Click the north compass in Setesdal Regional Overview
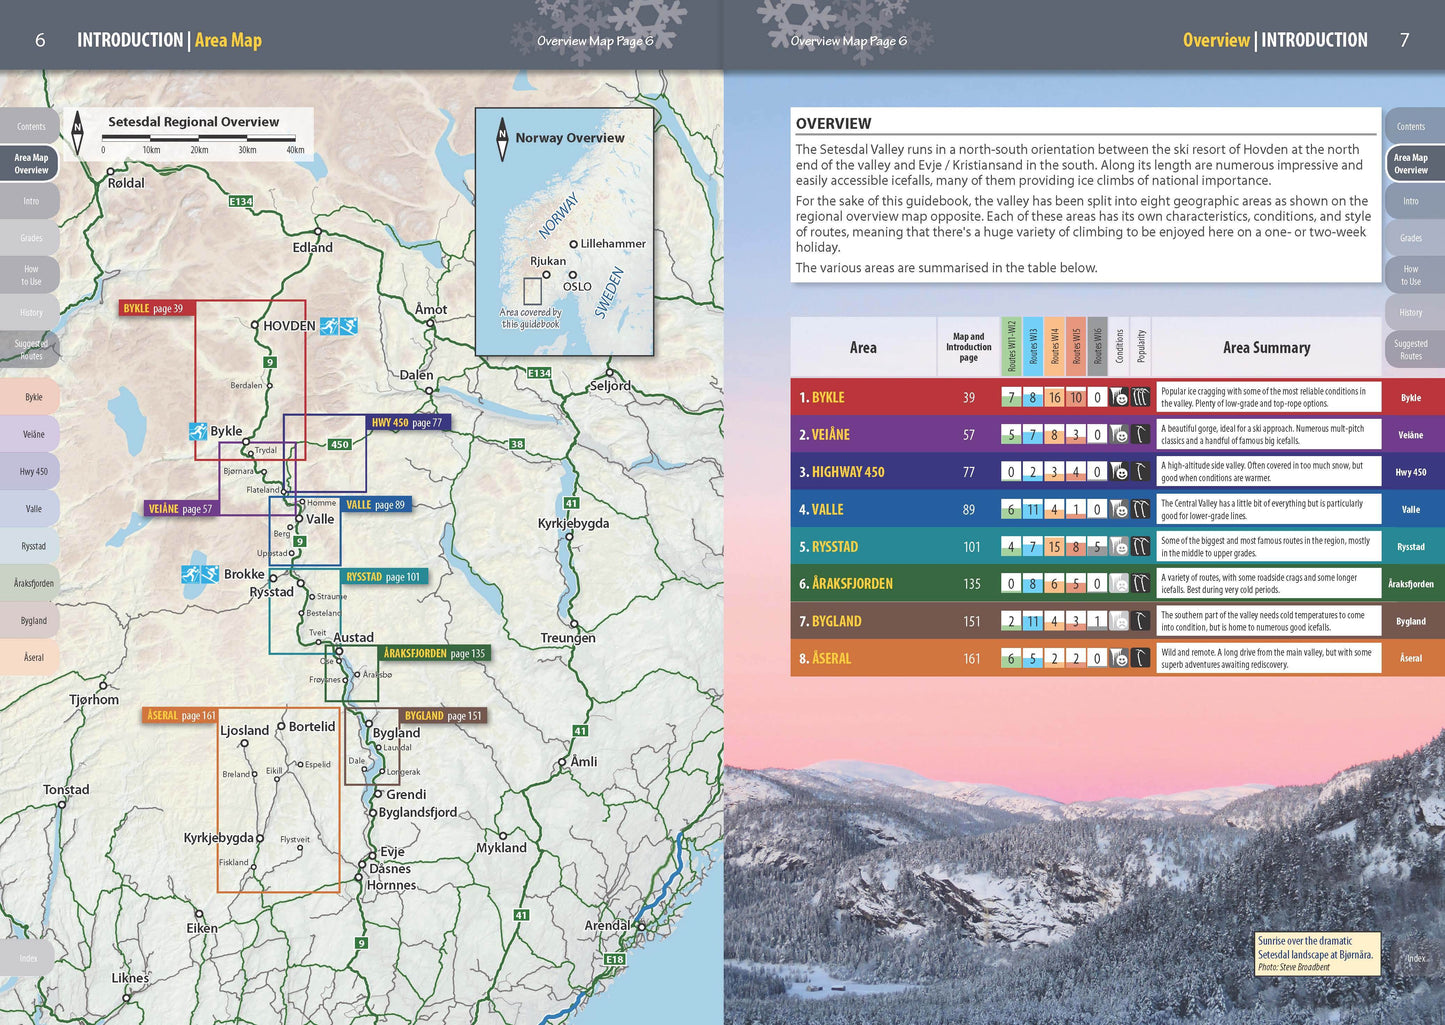 coord(78,133)
